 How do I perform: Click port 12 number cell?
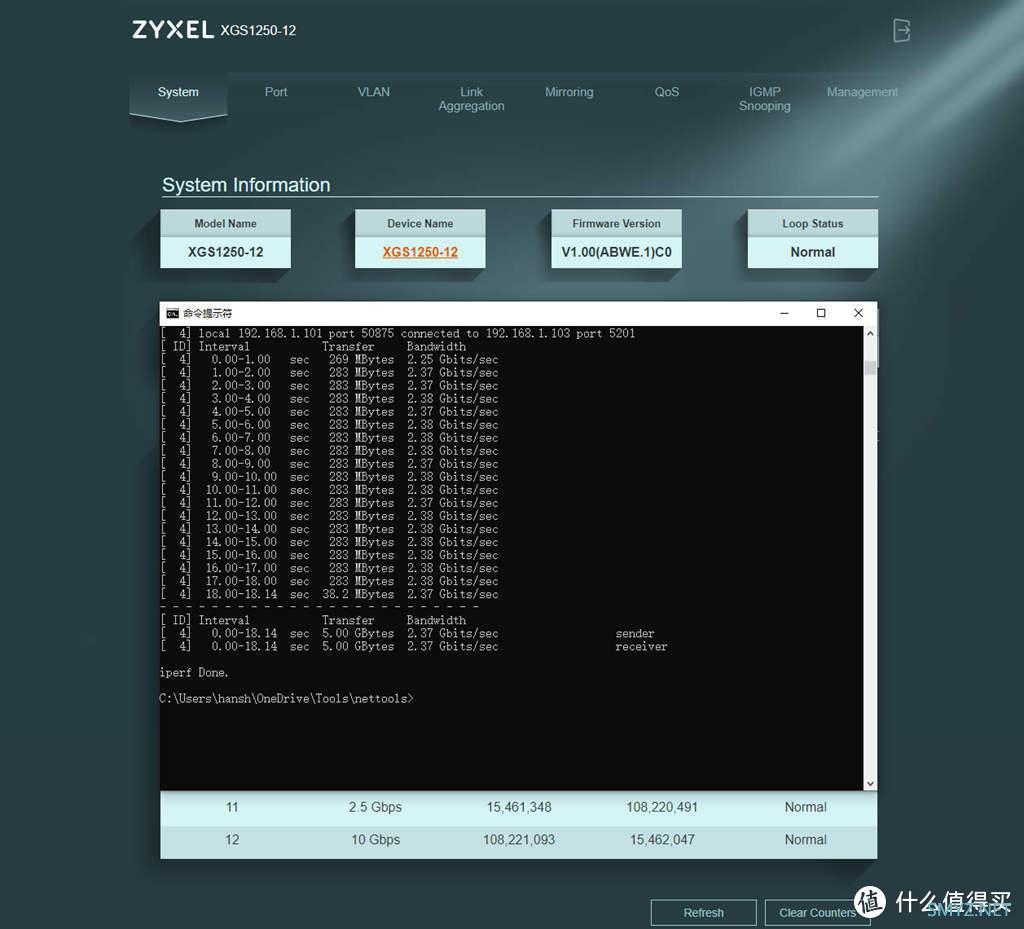click(232, 840)
